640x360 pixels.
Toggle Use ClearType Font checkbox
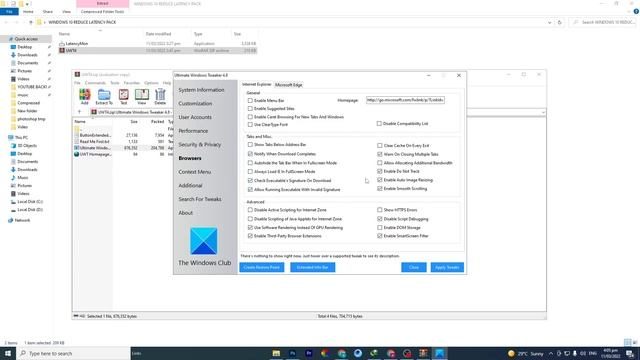(250, 124)
